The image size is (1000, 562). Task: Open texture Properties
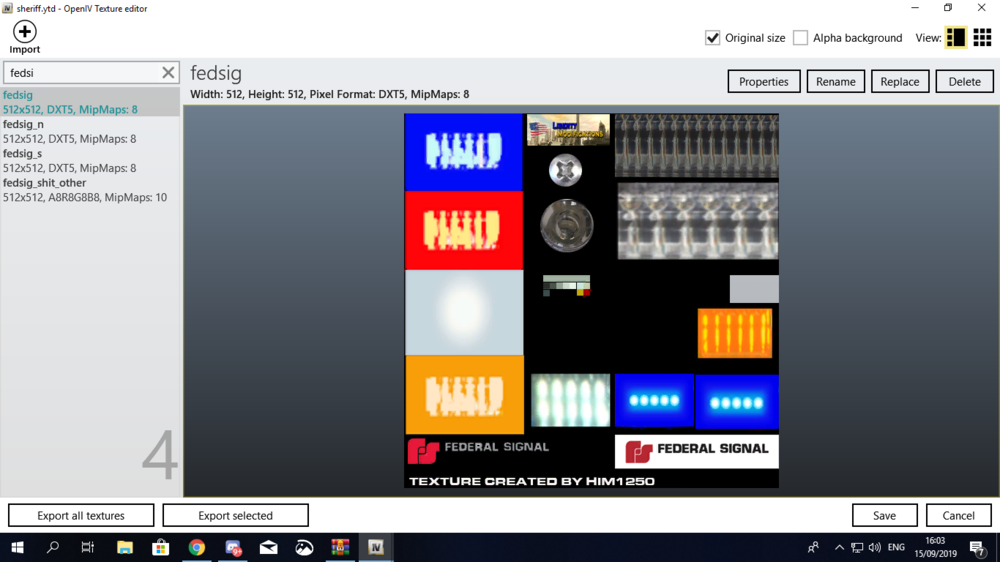pos(763,82)
